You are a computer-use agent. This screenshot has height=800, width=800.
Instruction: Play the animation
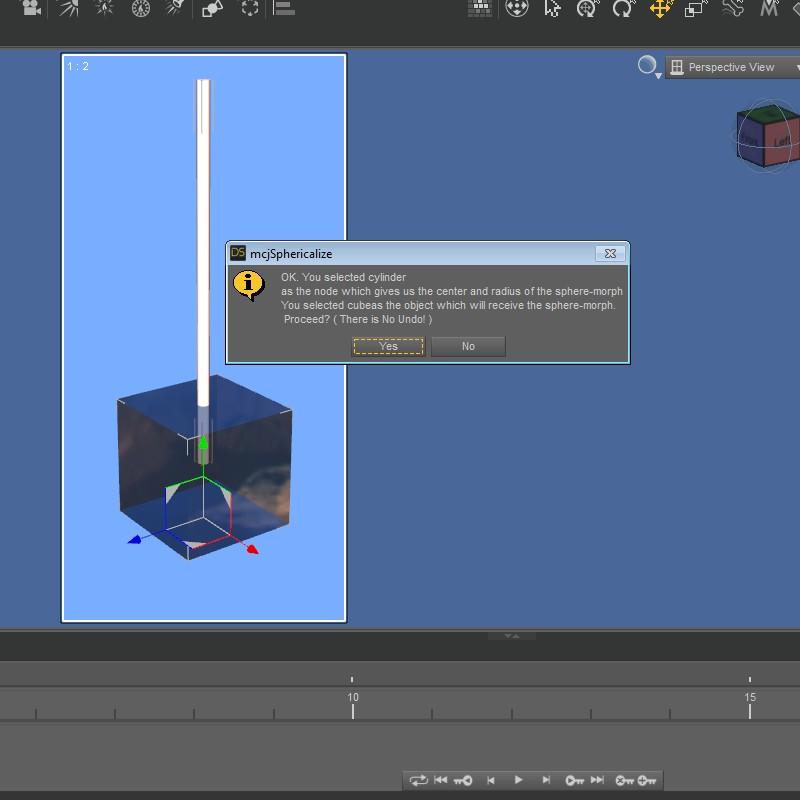pos(518,780)
